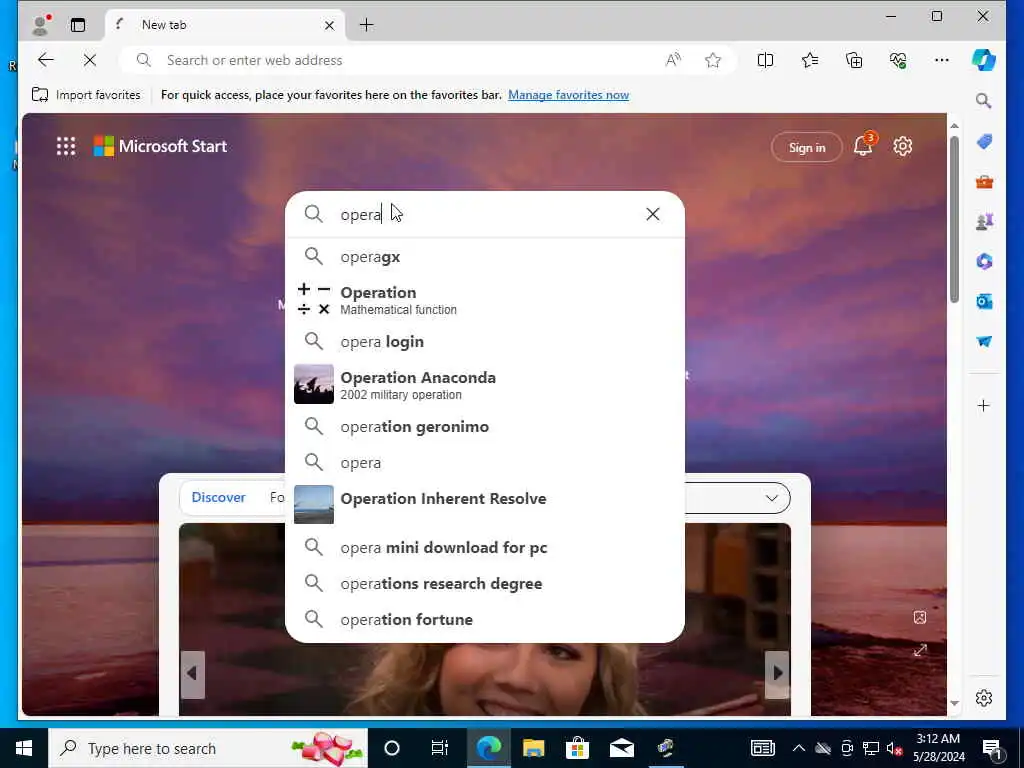Image resolution: width=1024 pixels, height=768 pixels.
Task: Click the page vertical scrollbar thumb
Action: coord(954,219)
